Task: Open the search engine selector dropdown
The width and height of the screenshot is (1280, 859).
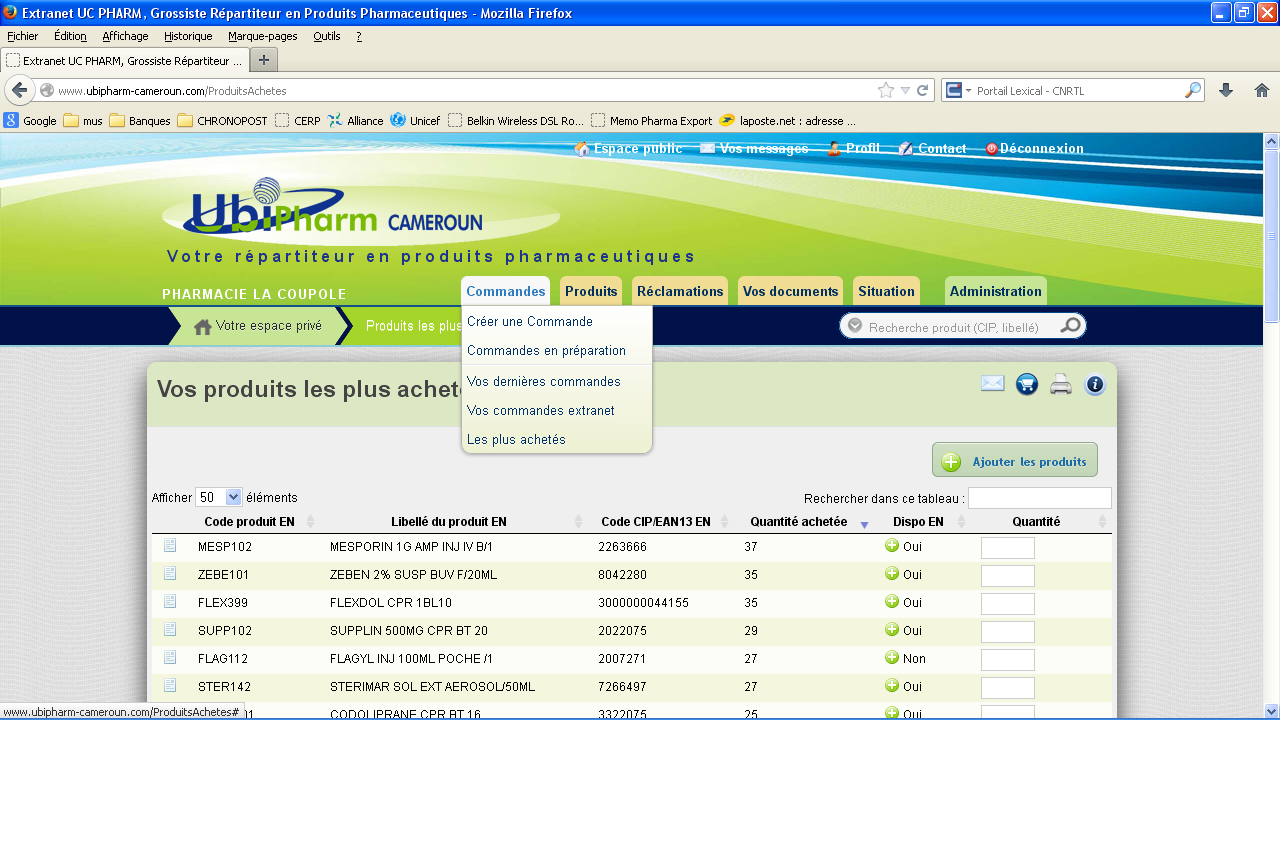Action: click(x=959, y=90)
